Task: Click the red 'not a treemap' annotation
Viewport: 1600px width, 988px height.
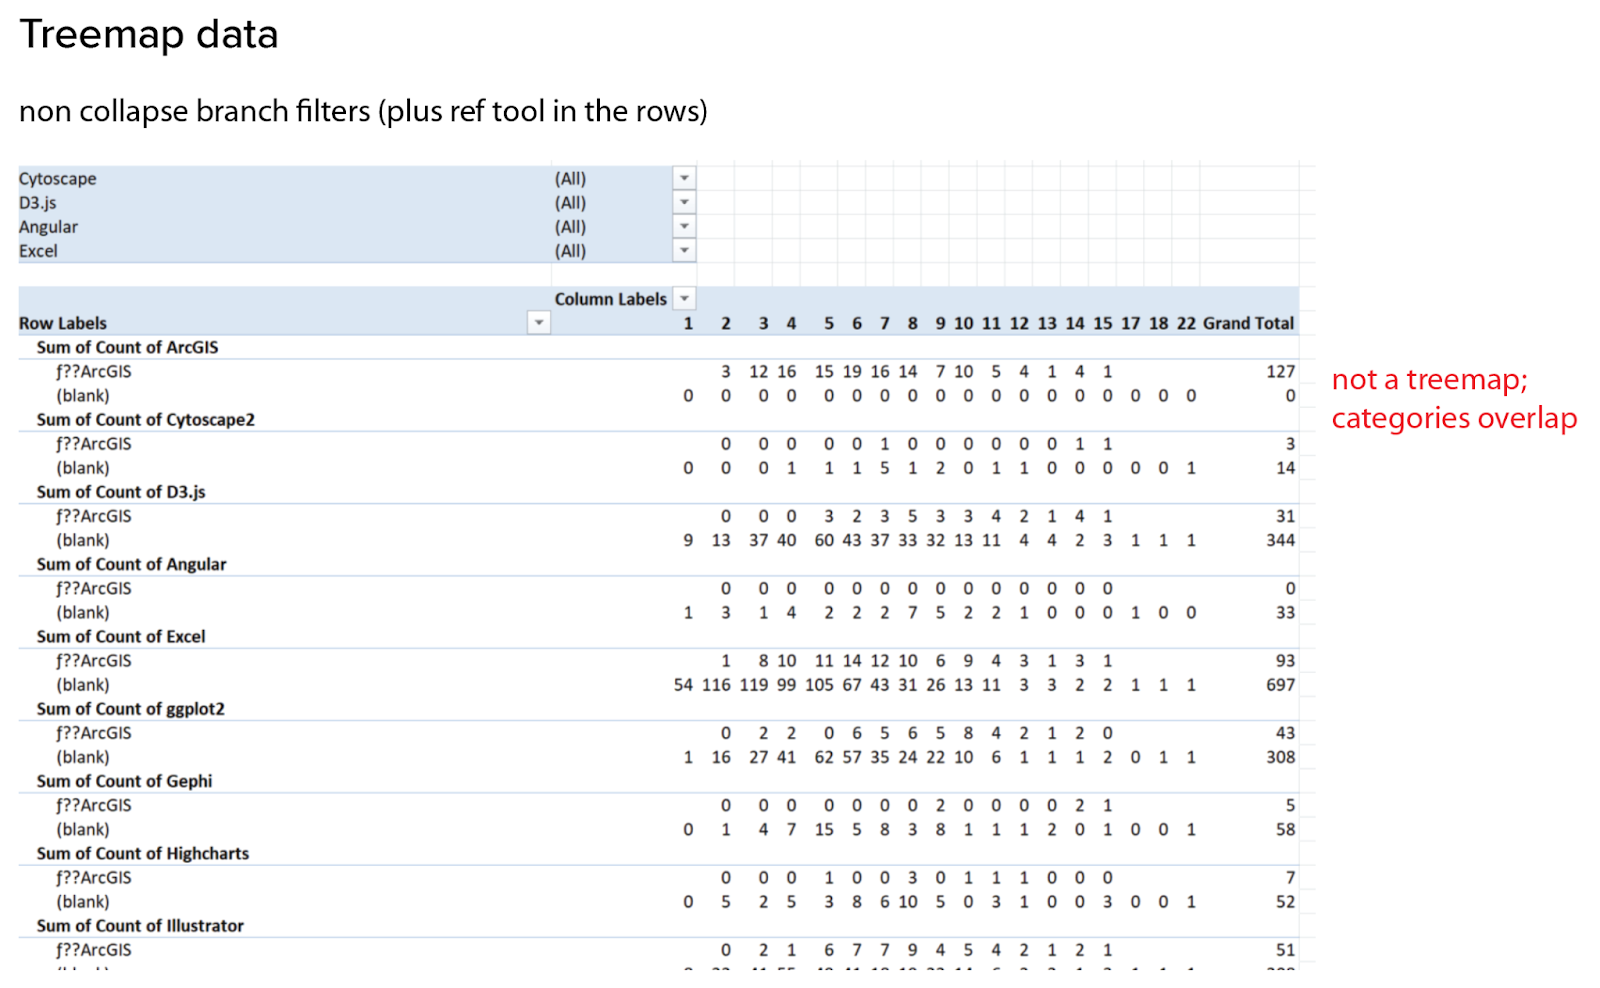Action: coord(1454,398)
